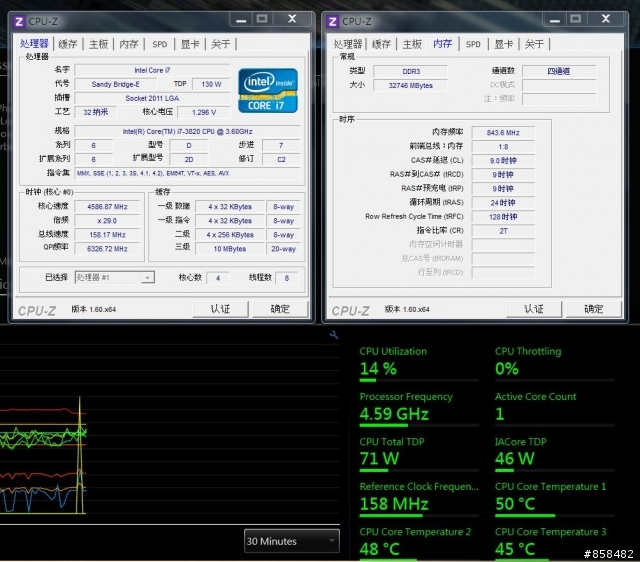Switch to 关于 tab in left CPU-Z window
Image resolution: width=640 pixels, height=562 pixels.
pyautogui.click(x=221, y=44)
